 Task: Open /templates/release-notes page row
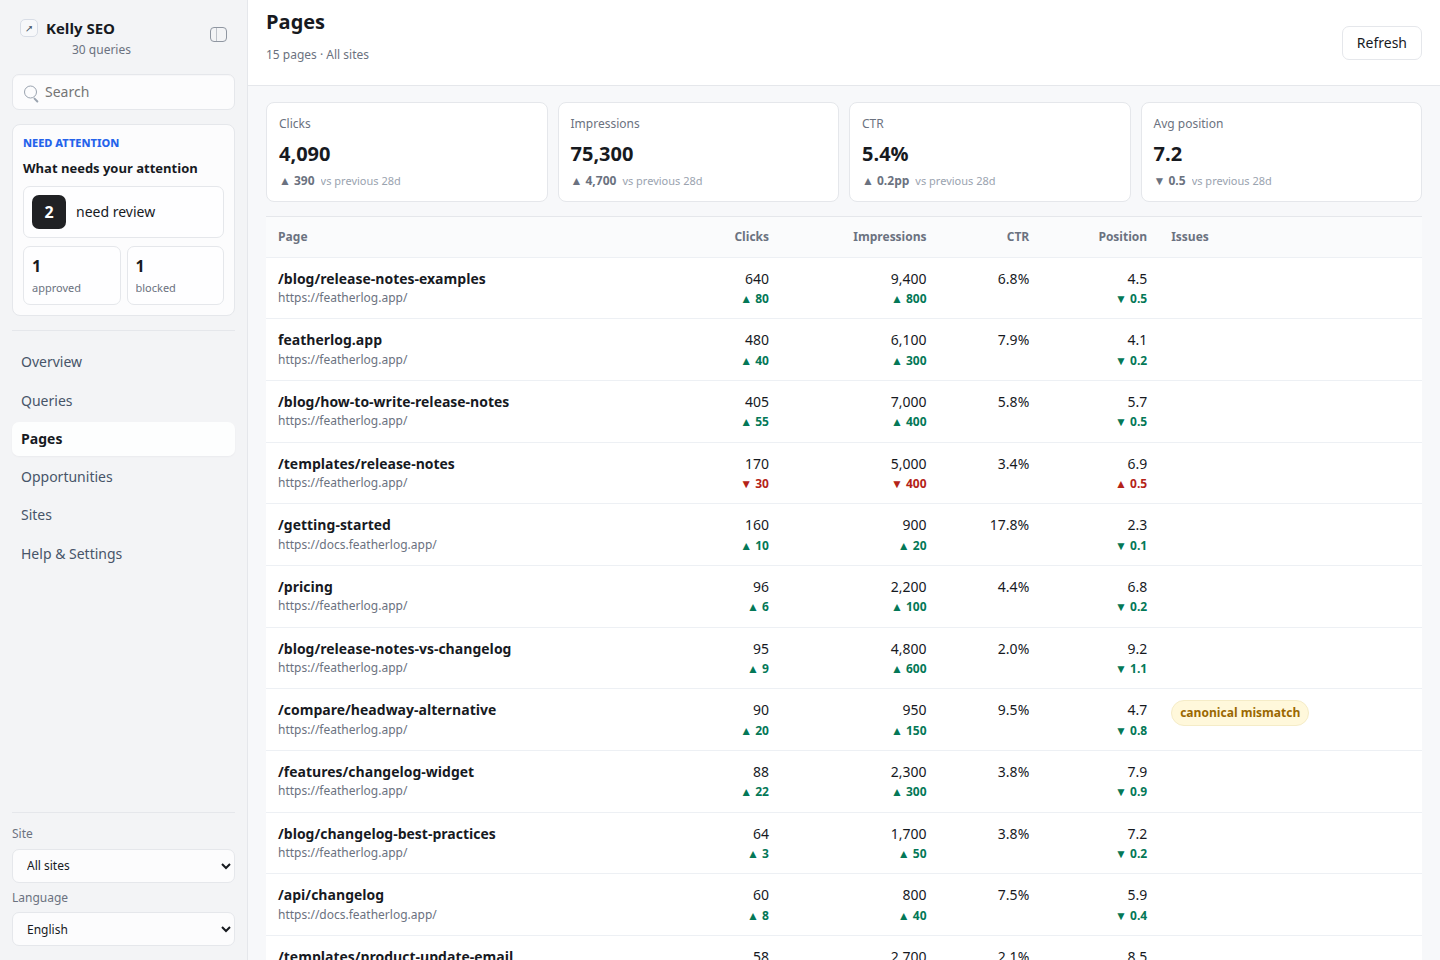[844, 473]
